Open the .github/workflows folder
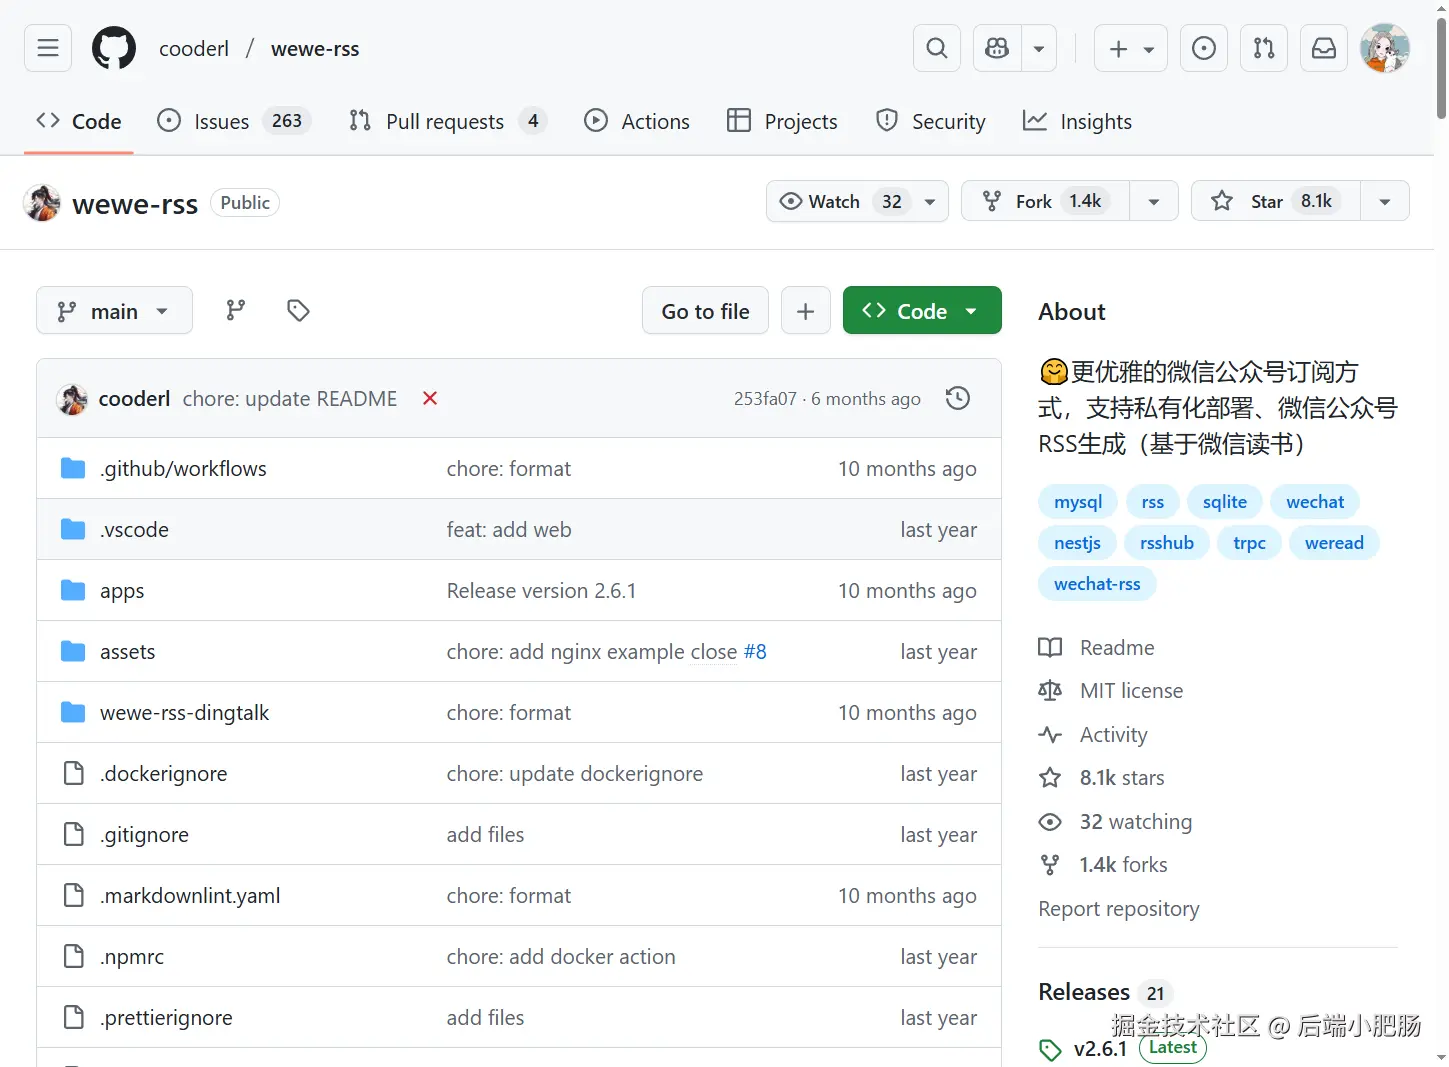1449x1067 pixels. point(183,469)
